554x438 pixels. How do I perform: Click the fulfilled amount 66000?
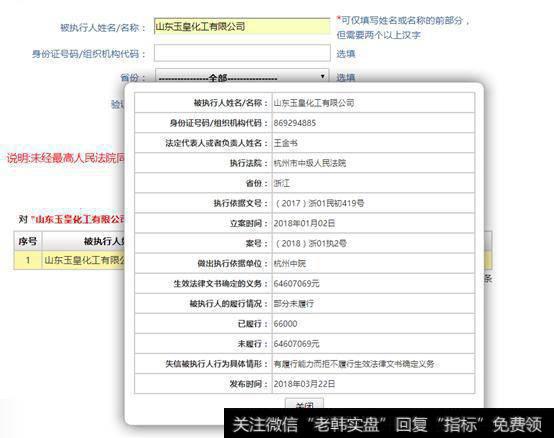(x=285, y=324)
